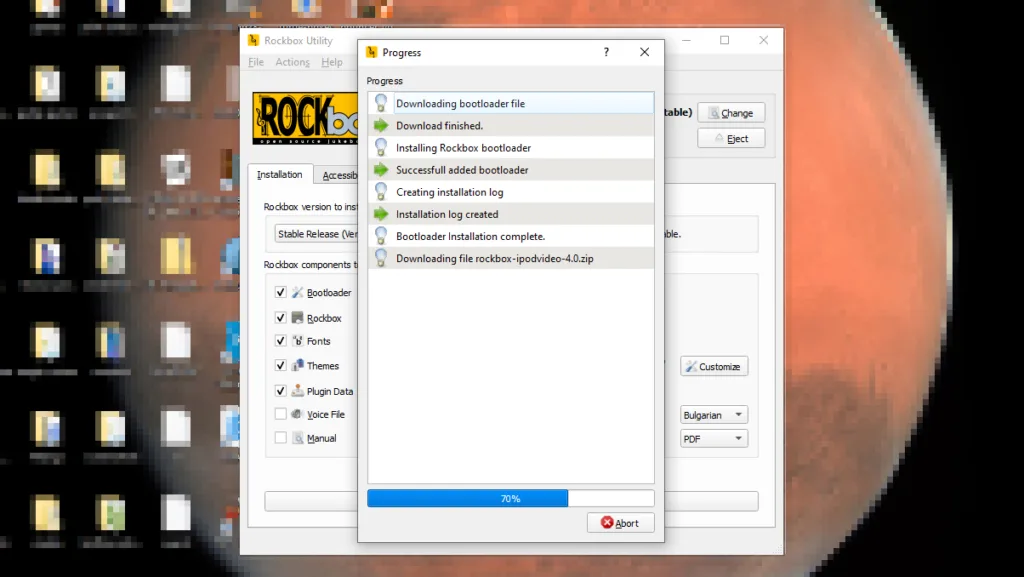
Task: Uncheck the Rockbox checkbox
Action: pyautogui.click(x=281, y=318)
